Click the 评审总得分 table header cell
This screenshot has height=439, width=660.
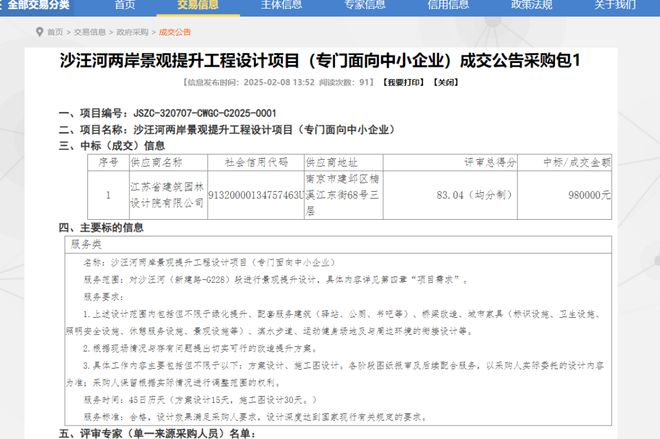pyautogui.click(x=450, y=162)
